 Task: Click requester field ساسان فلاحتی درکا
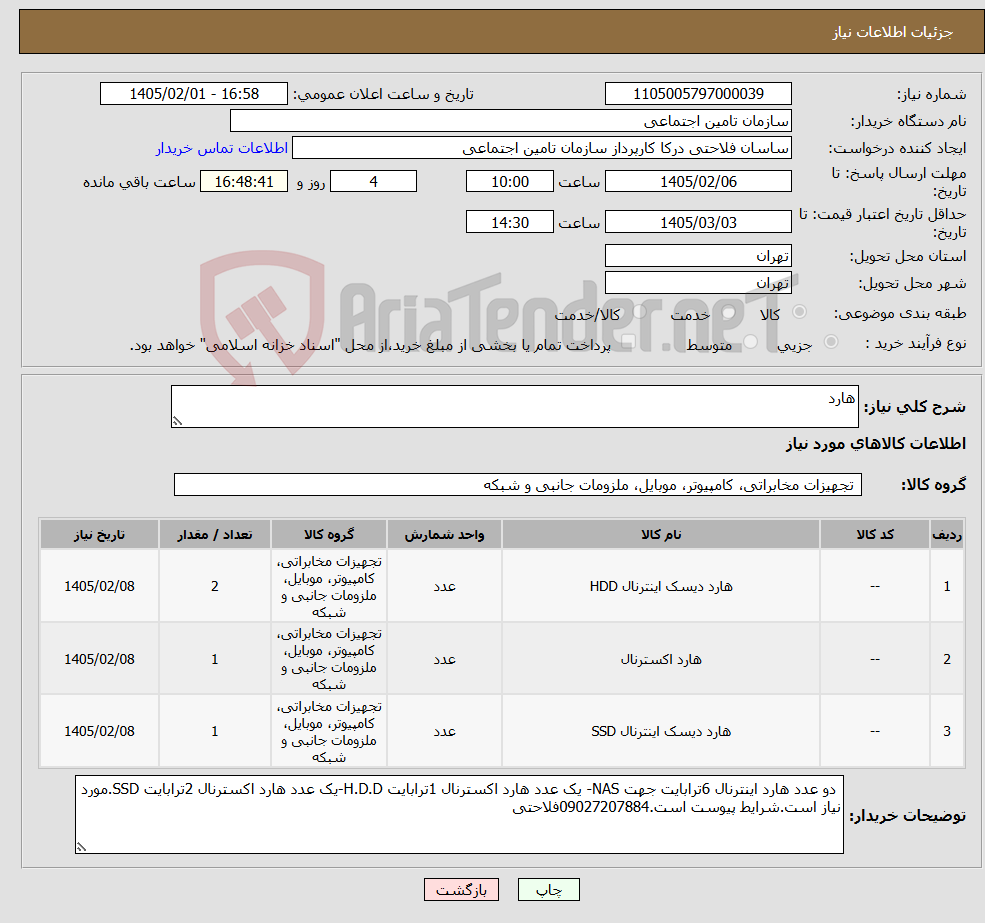tap(541, 148)
